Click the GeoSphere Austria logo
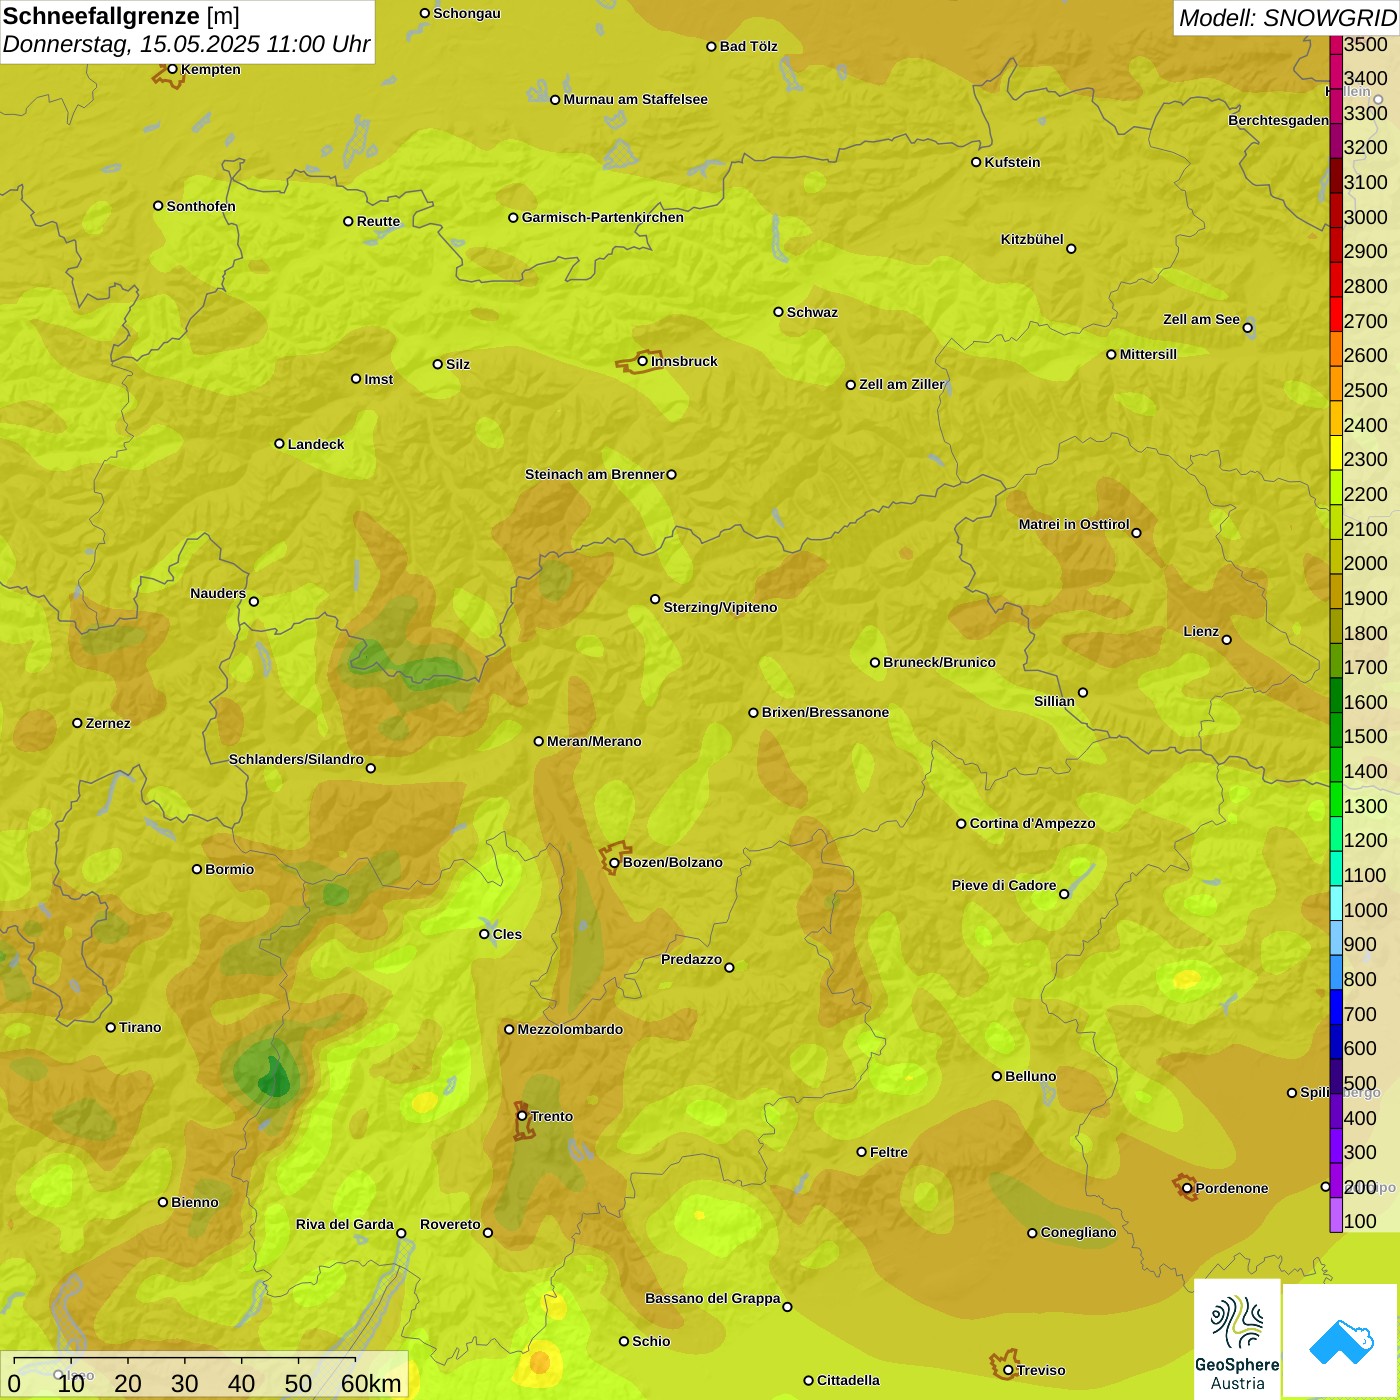This screenshot has width=1400, height=1400. [x=1237, y=1339]
